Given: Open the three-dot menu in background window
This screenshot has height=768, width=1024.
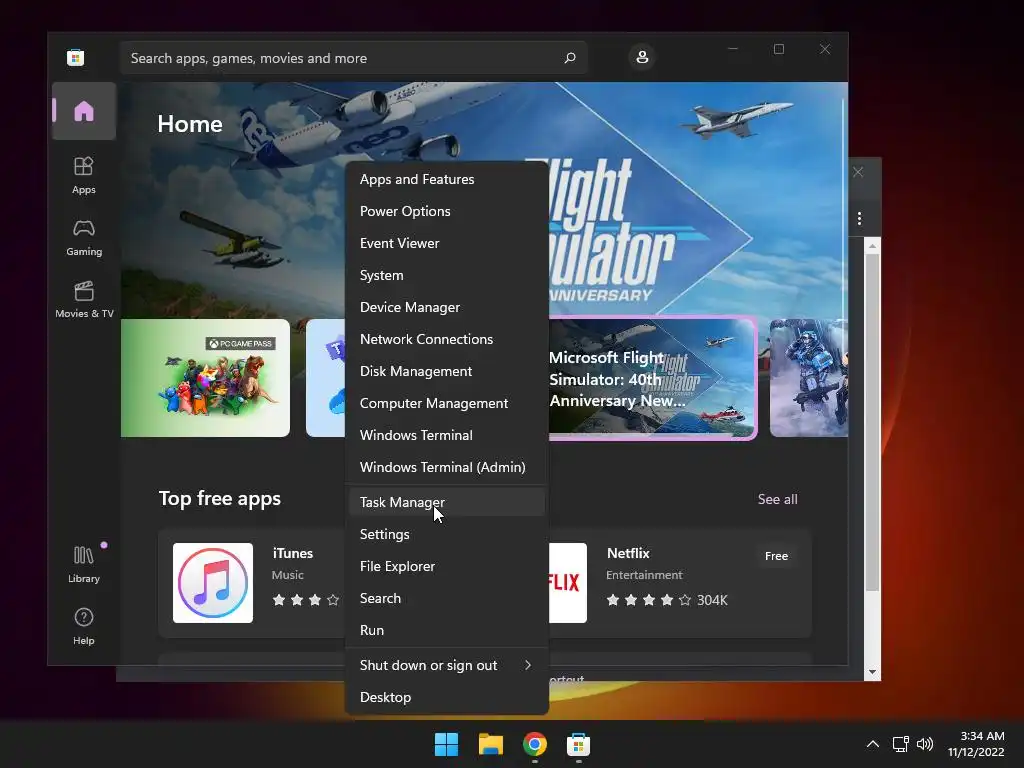Looking at the screenshot, I should click(x=859, y=218).
